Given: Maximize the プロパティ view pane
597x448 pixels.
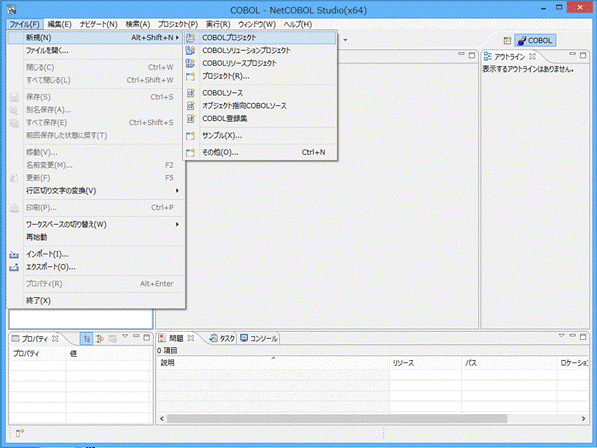Looking at the screenshot, I should tap(147, 337).
